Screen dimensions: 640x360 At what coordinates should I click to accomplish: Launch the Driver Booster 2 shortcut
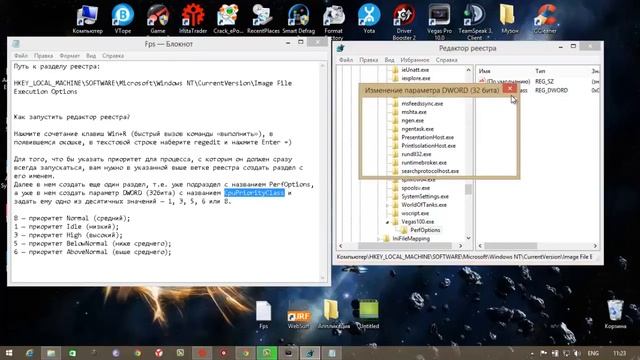(x=404, y=21)
